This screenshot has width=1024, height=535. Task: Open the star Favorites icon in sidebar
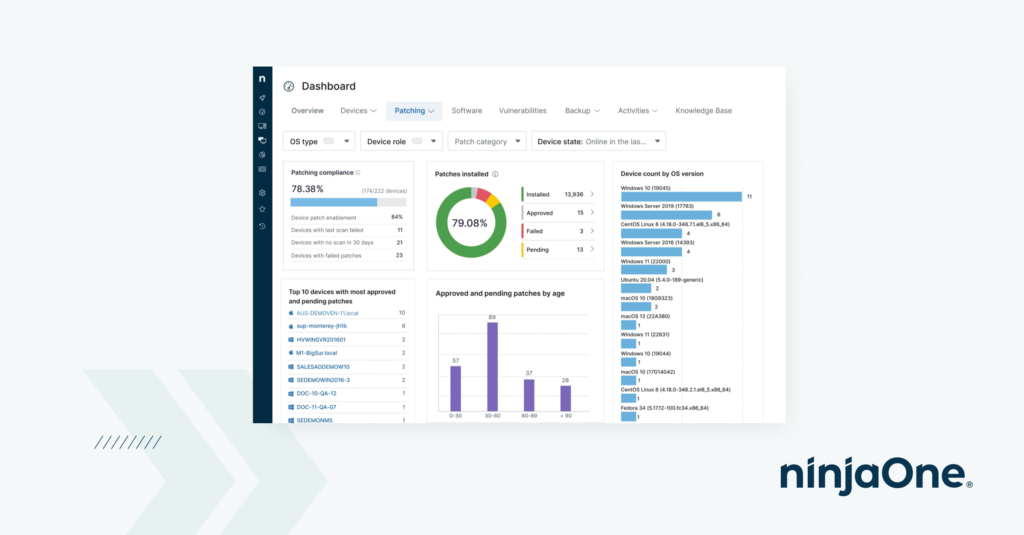click(x=262, y=209)
